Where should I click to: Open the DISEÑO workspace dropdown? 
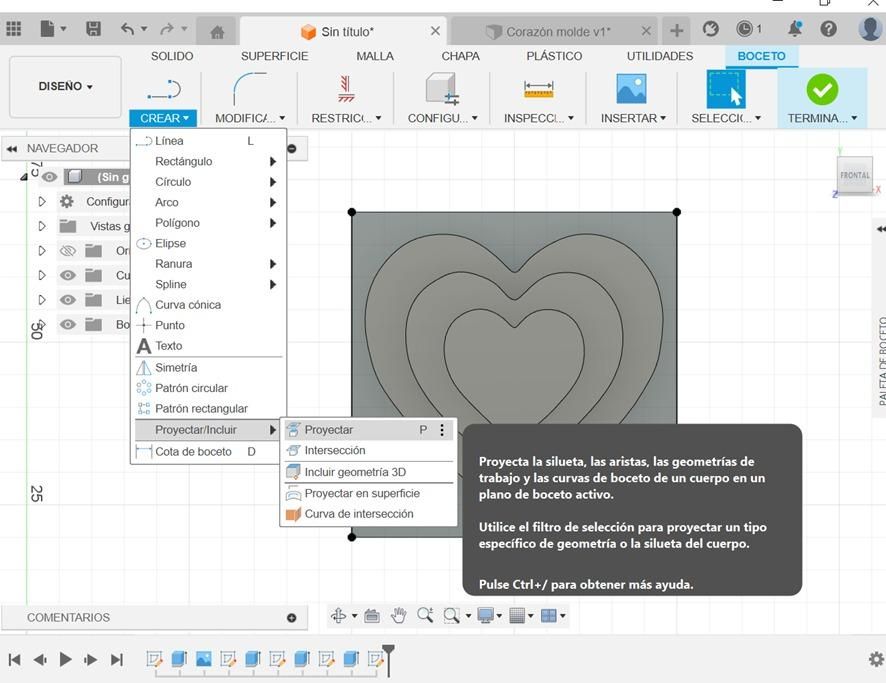click(x=66, y=86)
